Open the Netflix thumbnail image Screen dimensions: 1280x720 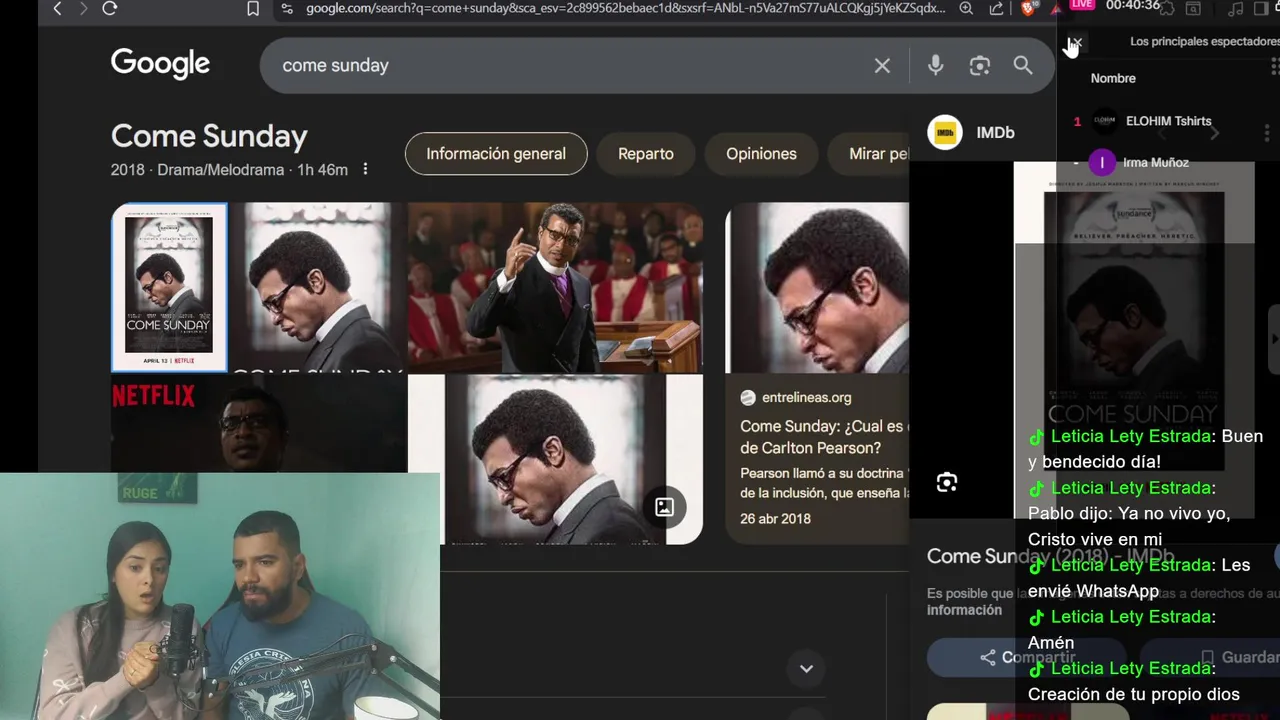click(x=259, y=424)
